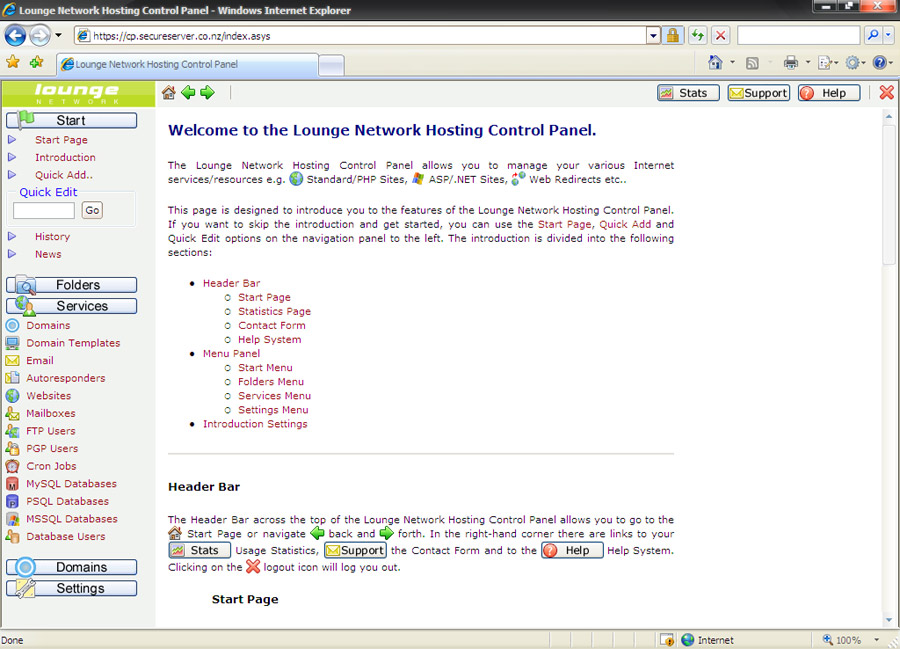Open the address bar URL dropdown

tap(653, 35)
